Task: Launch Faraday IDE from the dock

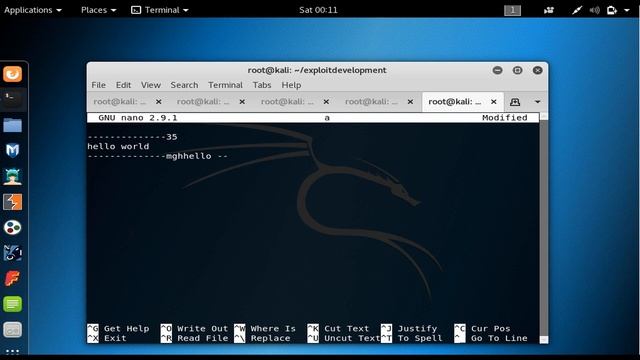Action: [13, 279]
